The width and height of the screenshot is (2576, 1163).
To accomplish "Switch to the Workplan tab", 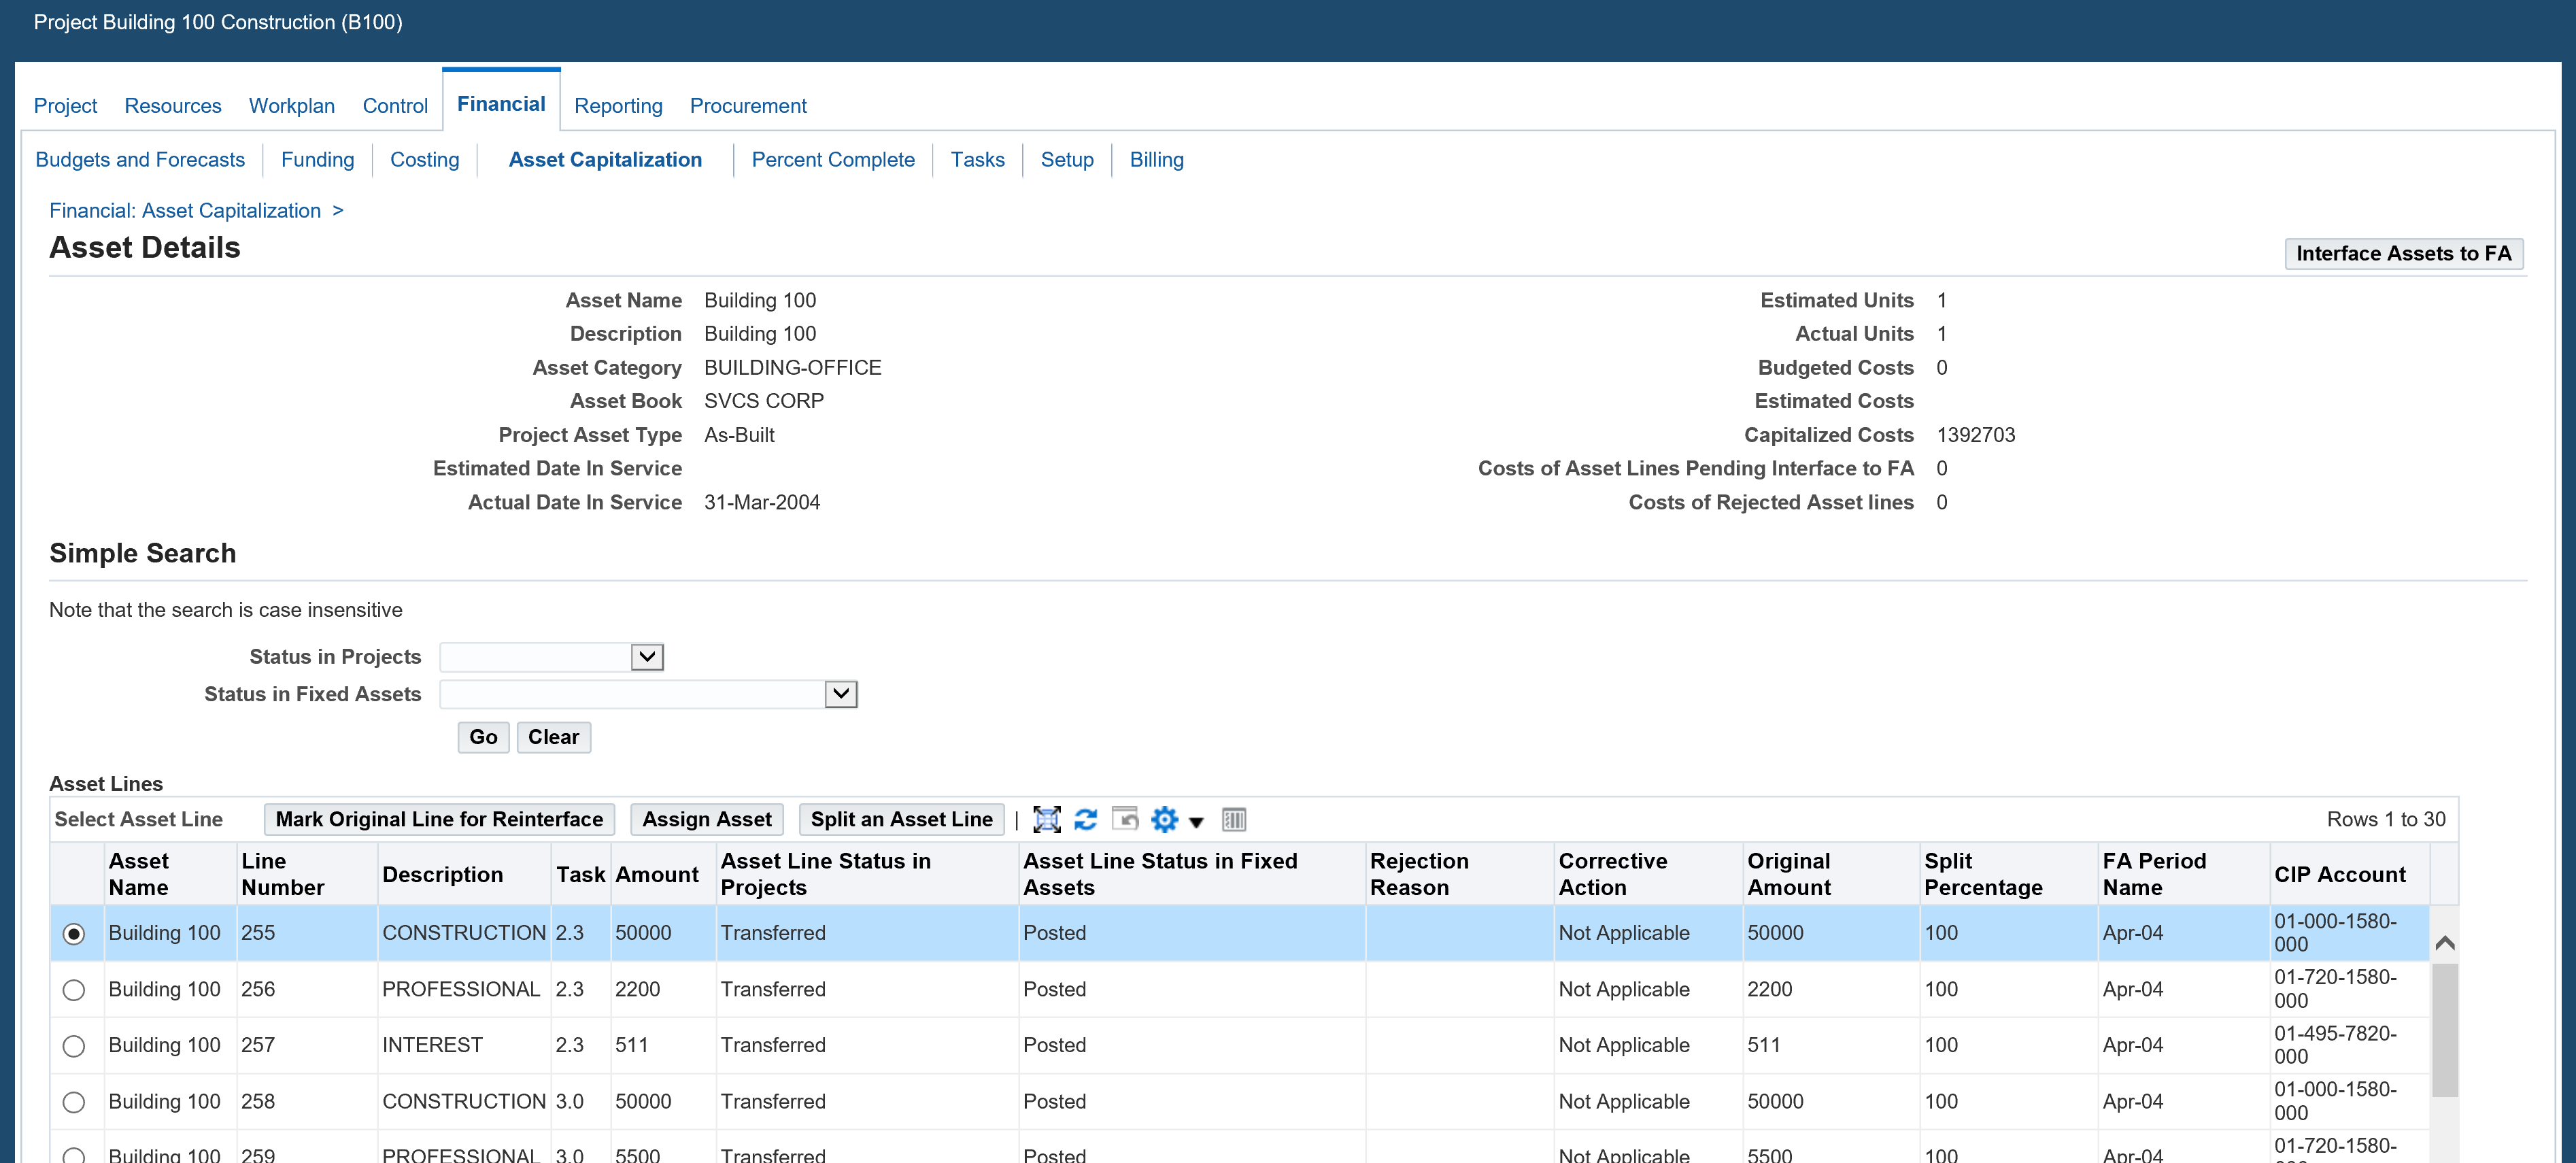I will (x=292, y=106).
